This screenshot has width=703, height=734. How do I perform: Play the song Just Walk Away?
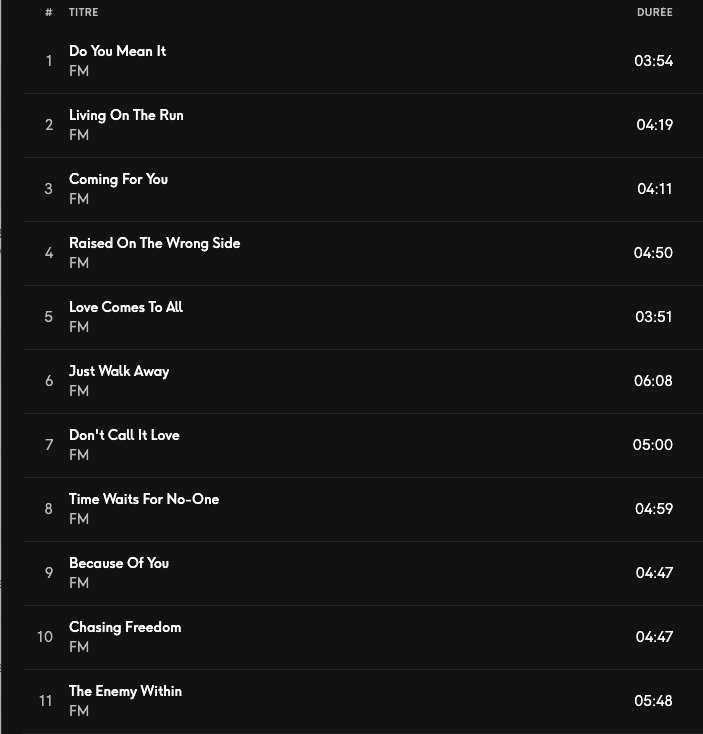119,371
